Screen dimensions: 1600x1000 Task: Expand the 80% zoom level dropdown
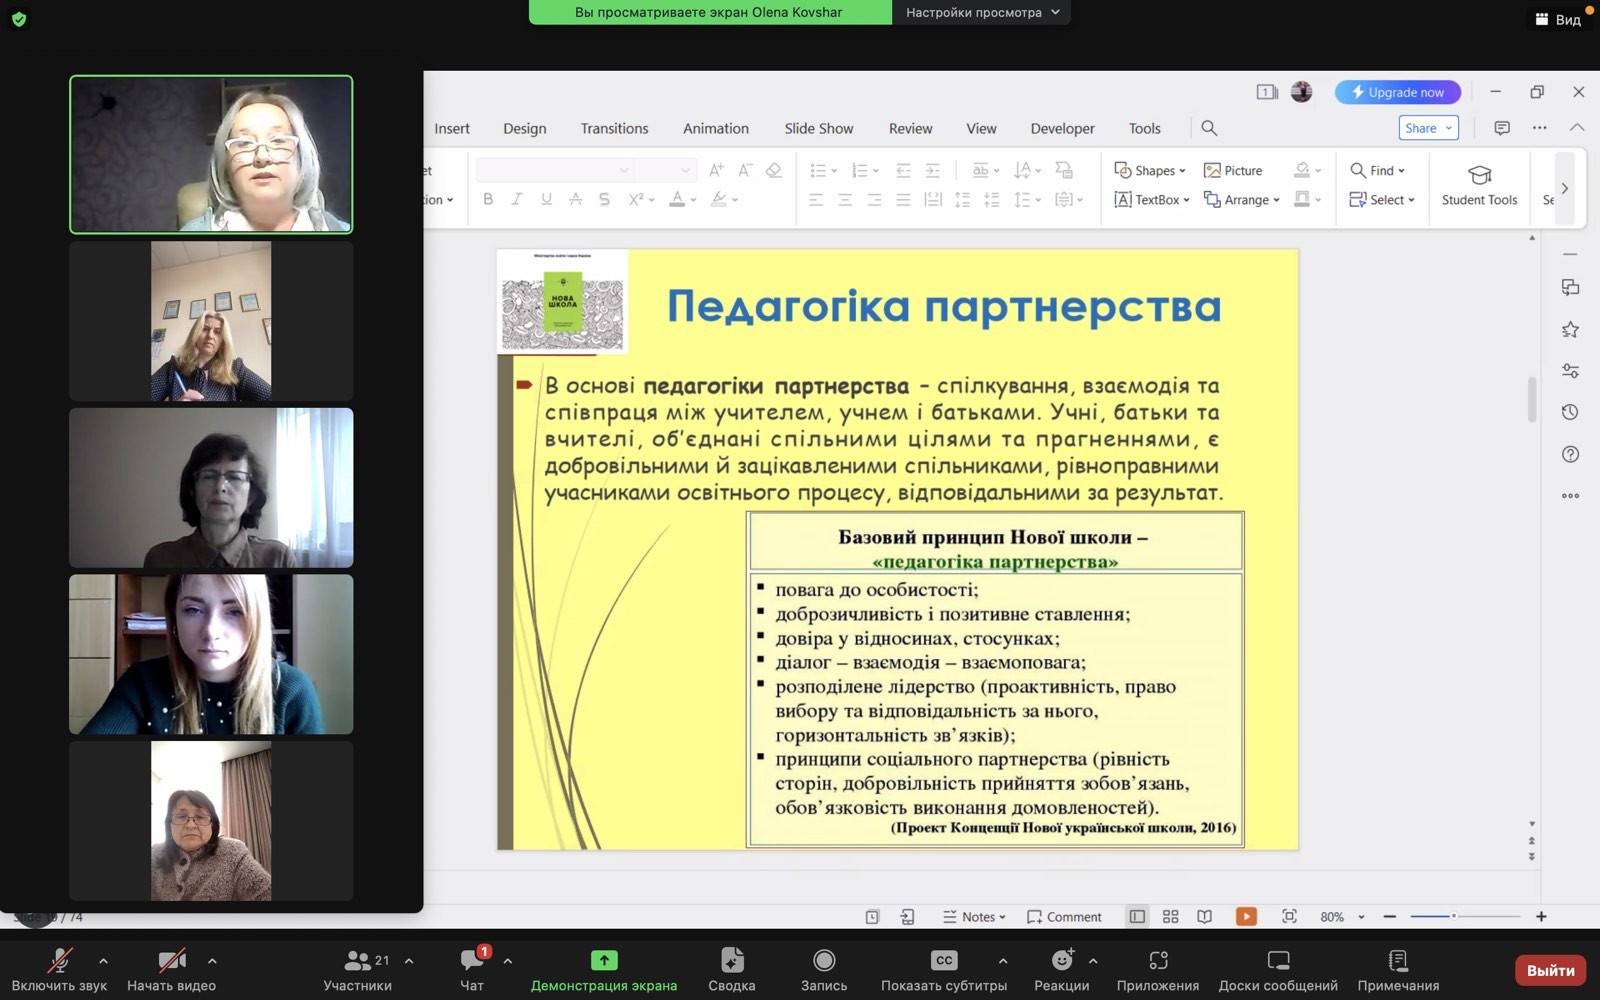coord(1360,917)
